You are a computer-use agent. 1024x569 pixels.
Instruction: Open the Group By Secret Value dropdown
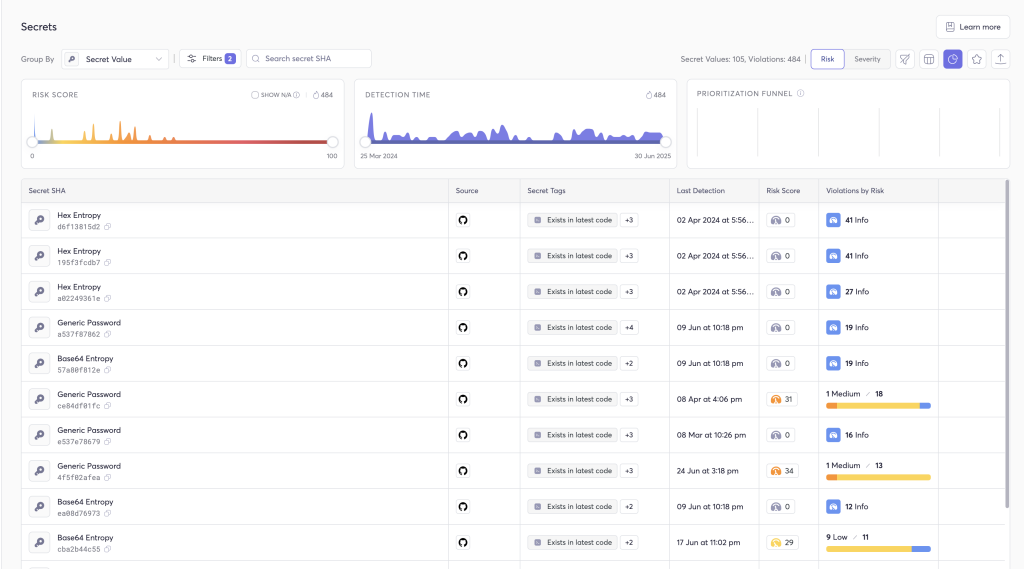(x=115, y=59)
